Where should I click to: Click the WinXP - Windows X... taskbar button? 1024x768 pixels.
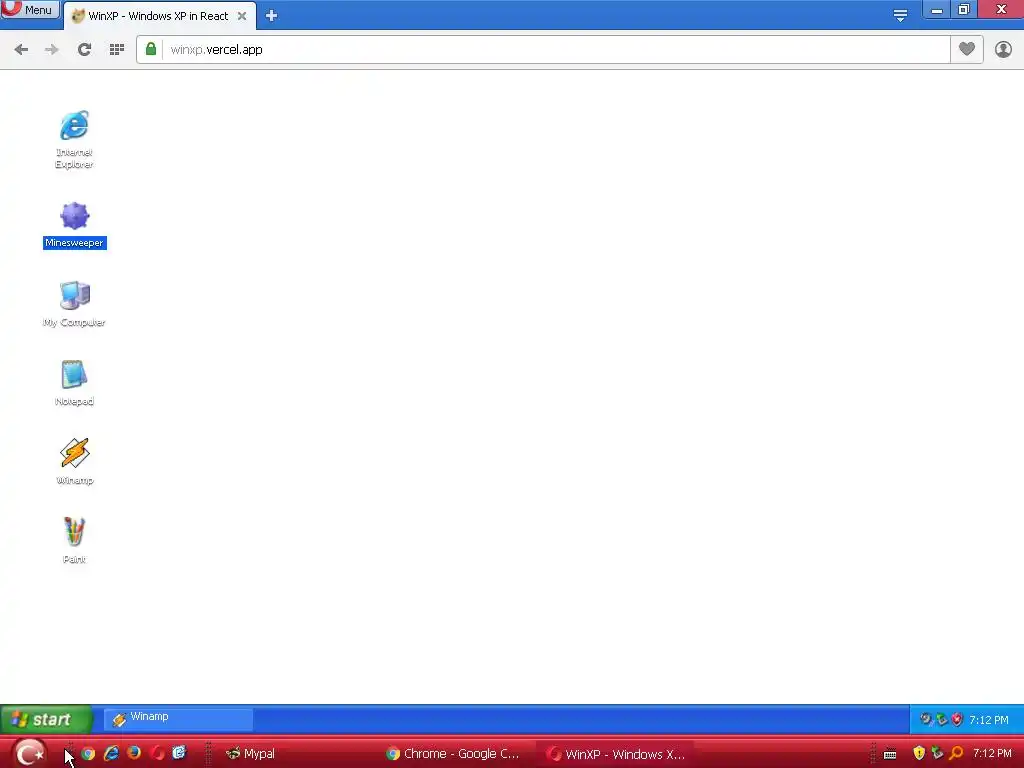click(x=617, y=754)
